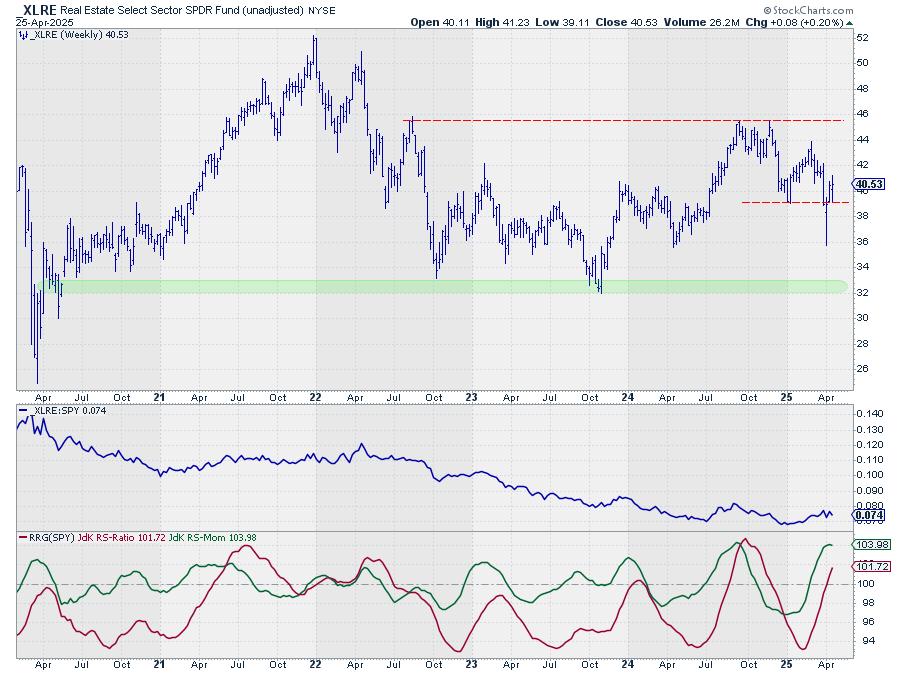Viewport: 900px width, 673px height.
Task: Click the red RS-Ratio value tag 101.72
Action: (x=866, y=567)
